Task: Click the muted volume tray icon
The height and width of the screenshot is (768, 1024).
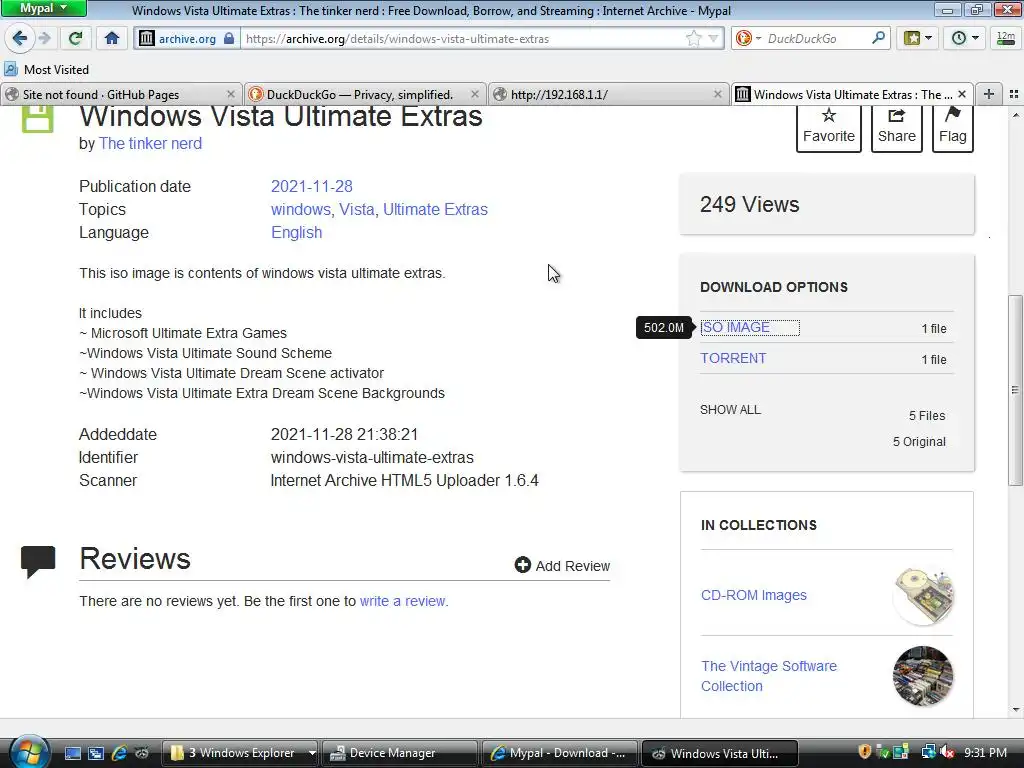Action: tap(947, 752)
